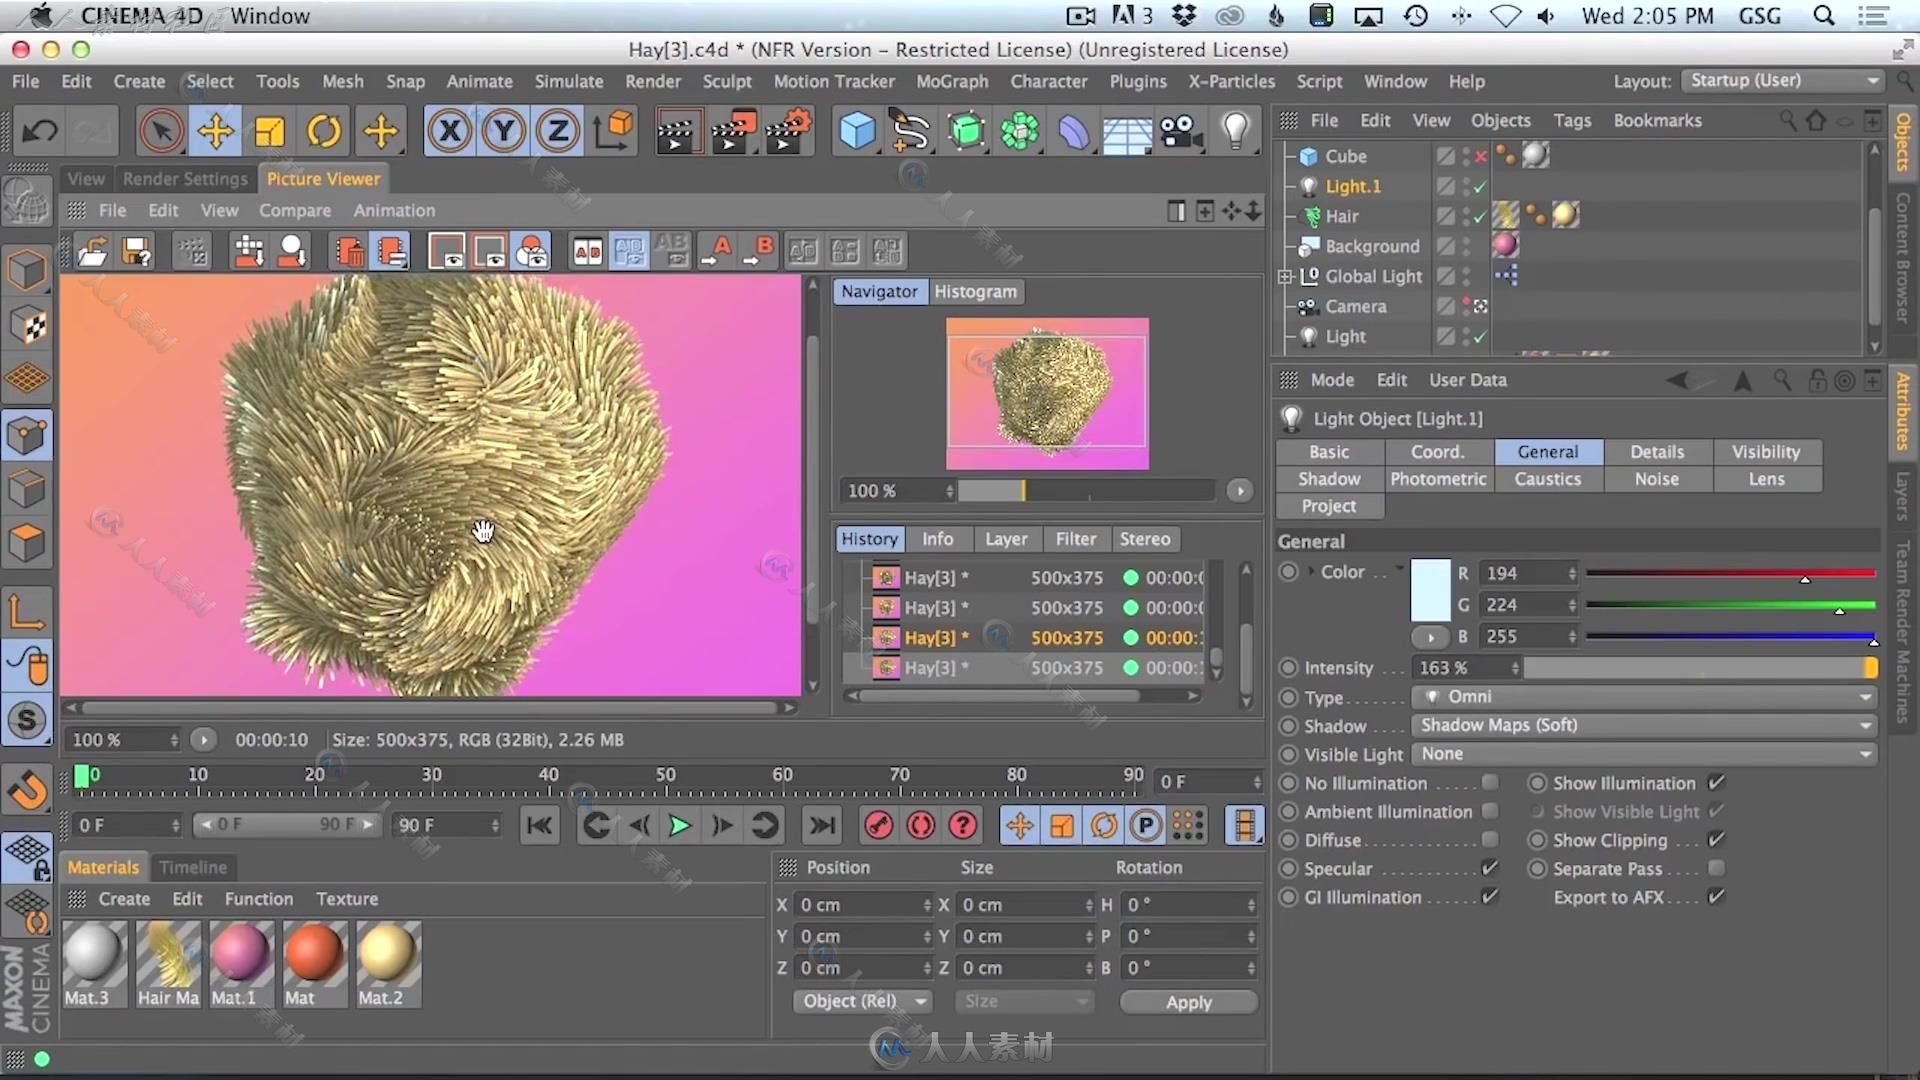Open the Filter tab in Picture Viewer
The height and width of the screenshot is (1080, 1920).
point(1076,539)
